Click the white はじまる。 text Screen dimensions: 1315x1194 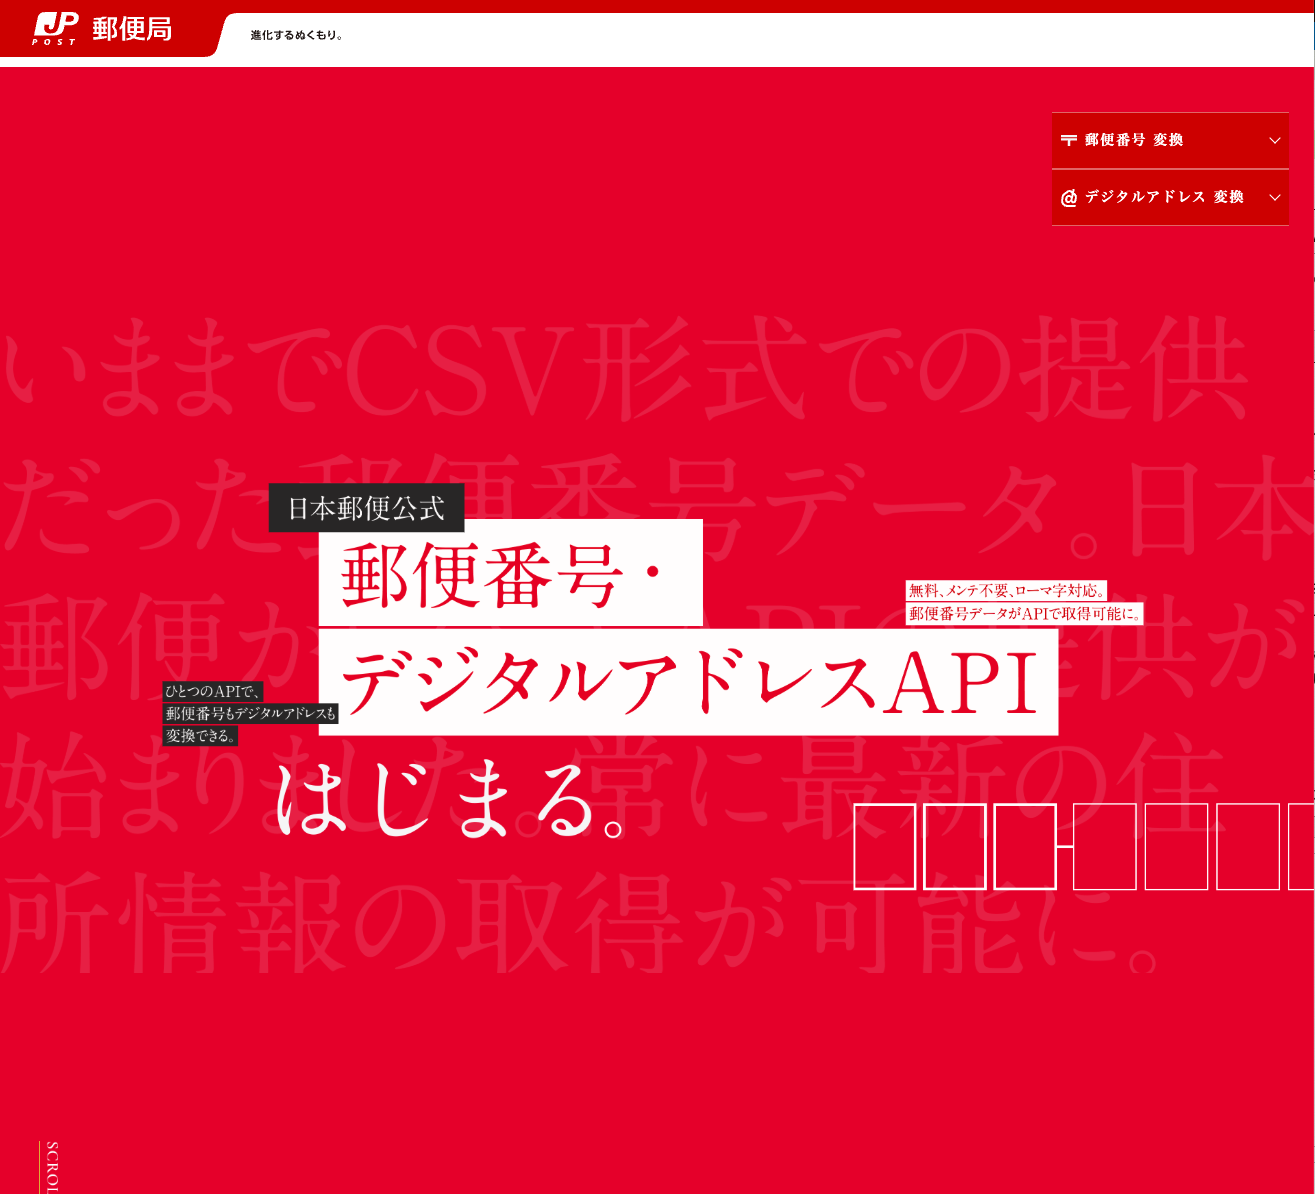[x=452, y=802]
